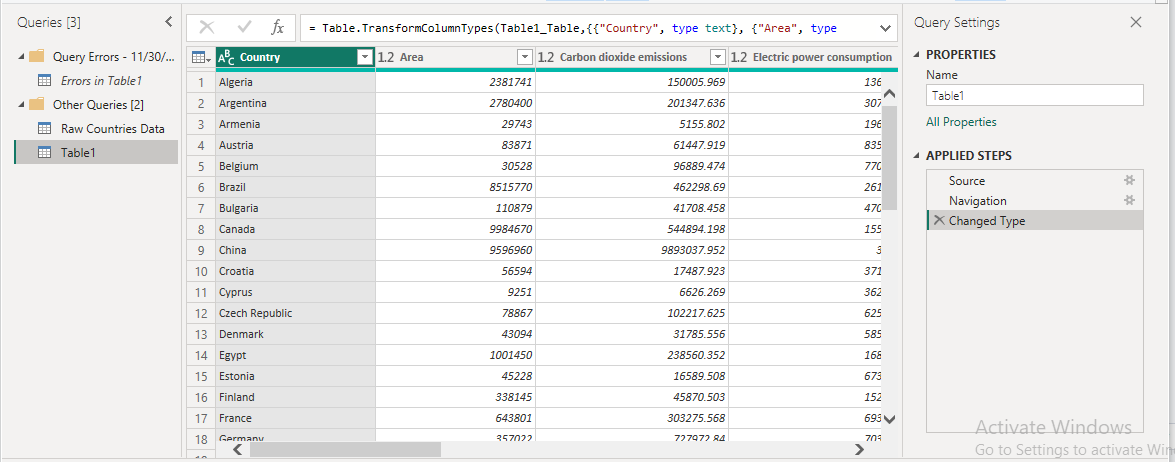Screen dimensions: 1175x462
Task: Click the Other Queries folder icon
Action: (x=37, y=104)
